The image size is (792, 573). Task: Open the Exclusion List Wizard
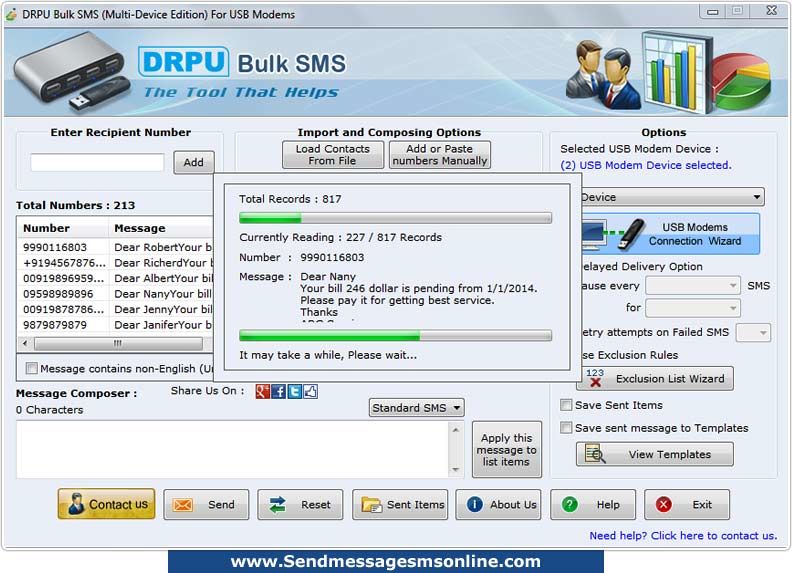point(655,378)
